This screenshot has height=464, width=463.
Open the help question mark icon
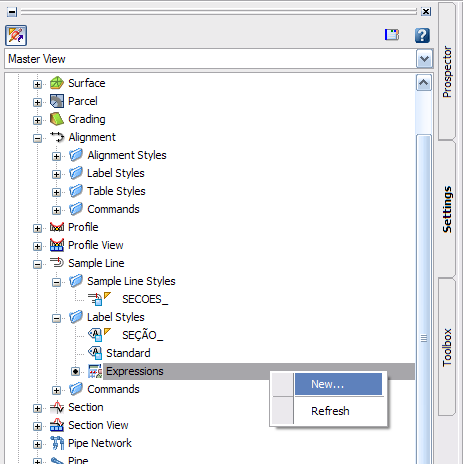pyautogui.click(x=422, y=35)
